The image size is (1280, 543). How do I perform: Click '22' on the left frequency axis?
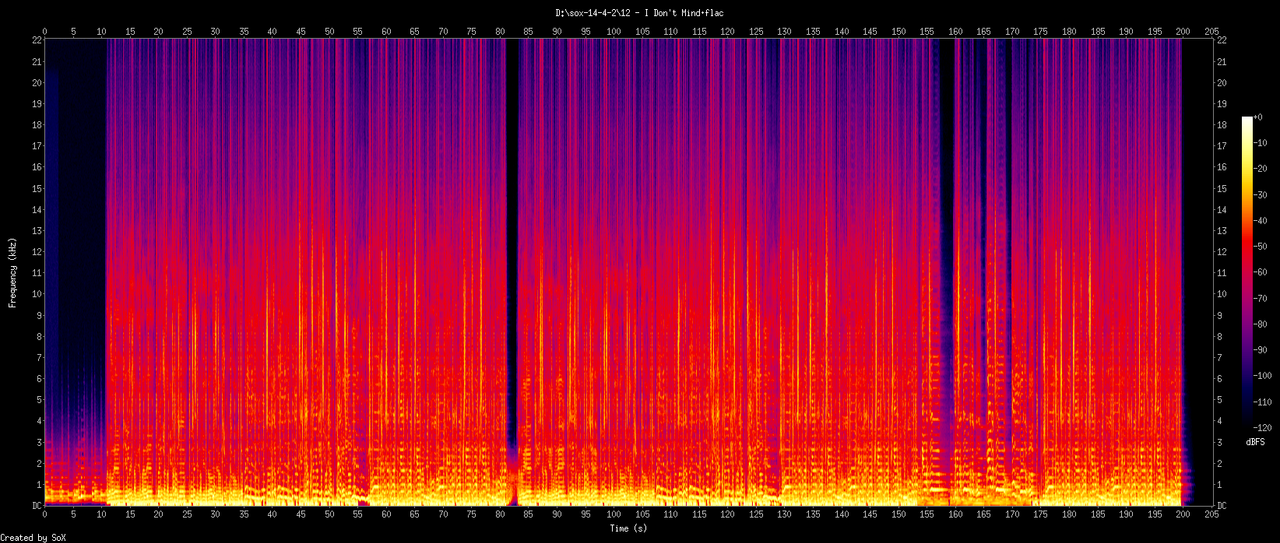(x=36, y=40)
